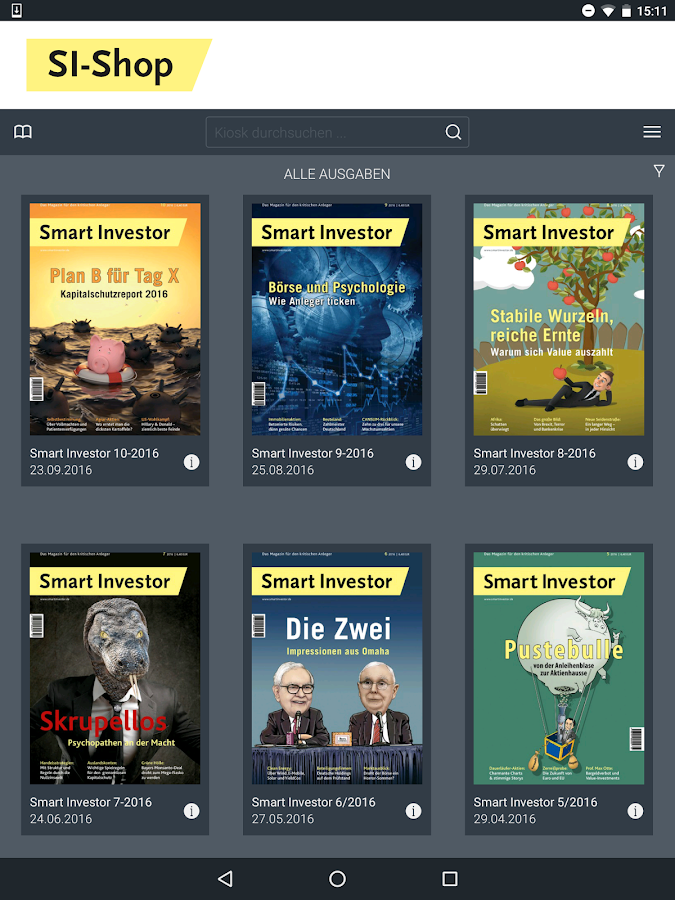Screen dimensions: 675x900
Task: Open the Skrupellos cover
Action: click(115, 668)
